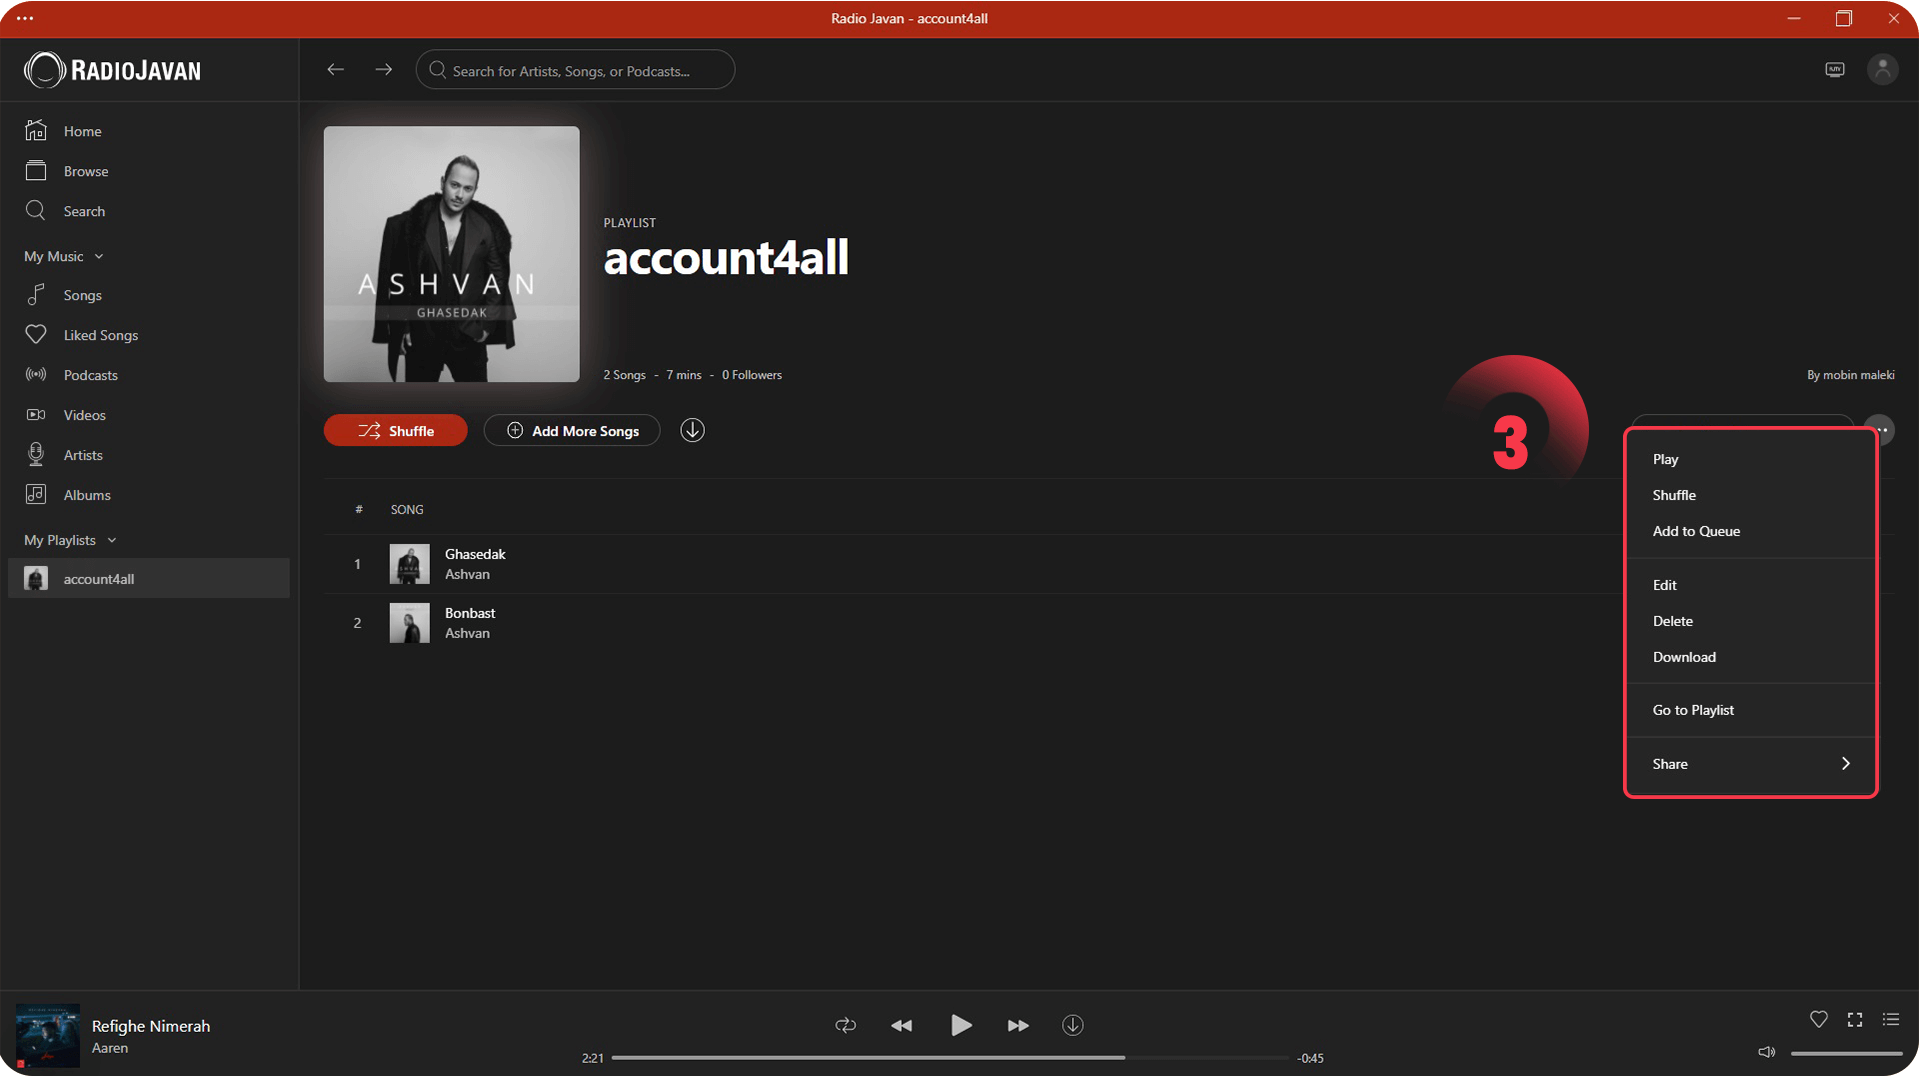The width and height of the screenshot is (1920, 1080).
Task: Focus the artists and songs search field
Action: [575, 70]
